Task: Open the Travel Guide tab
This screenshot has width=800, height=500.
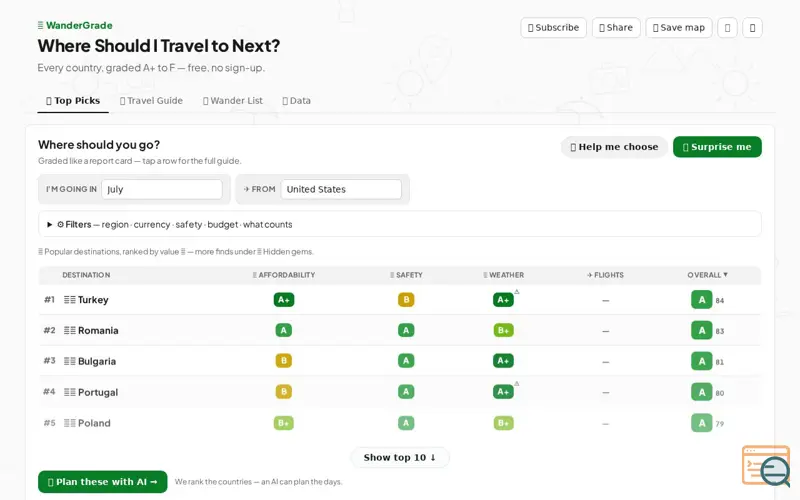Action: [151, 101]
